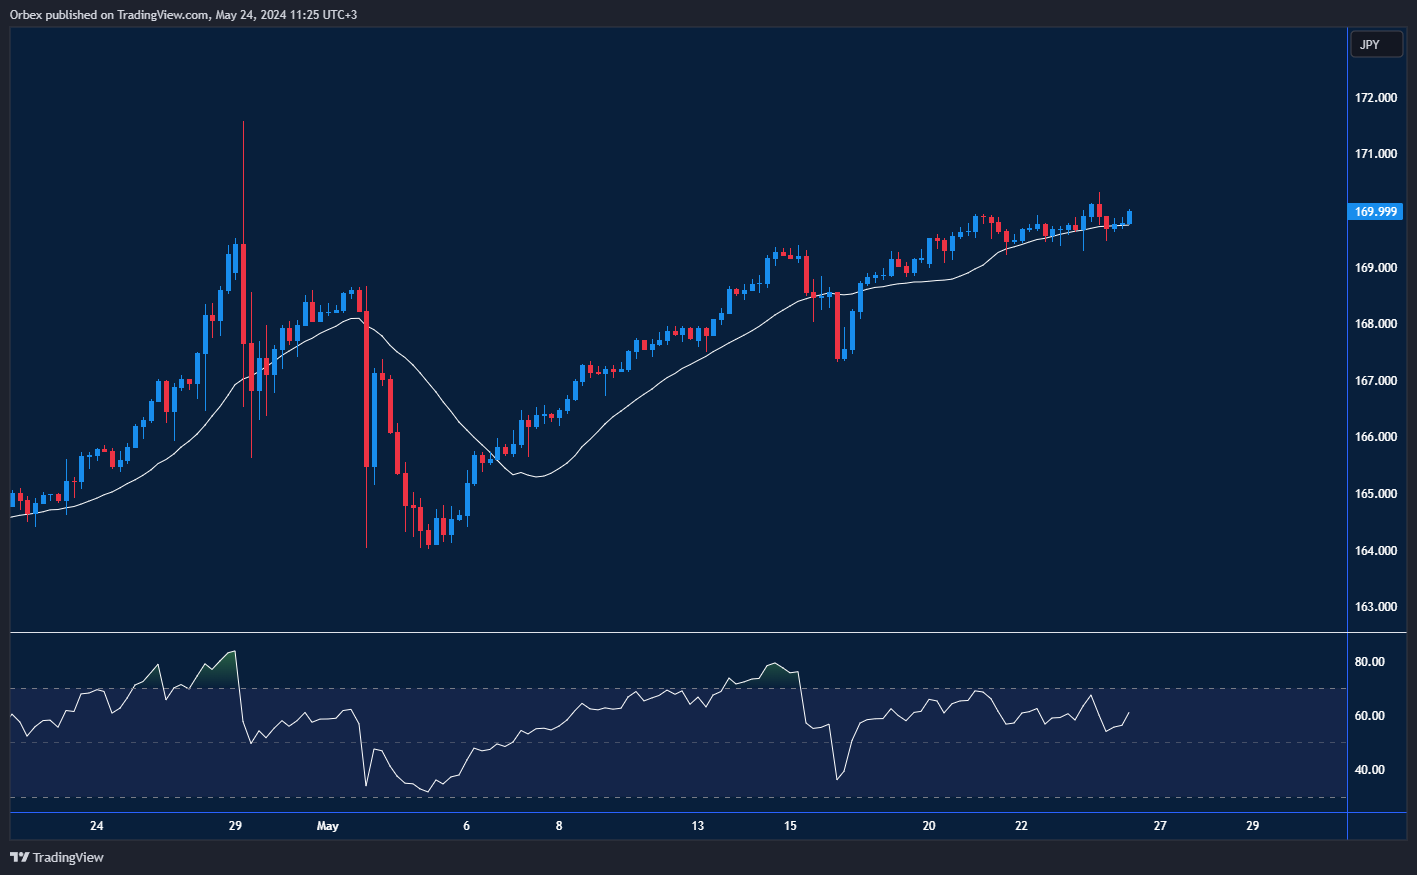Click the RSI 60.00 scale label

[x=1370, y=716]
